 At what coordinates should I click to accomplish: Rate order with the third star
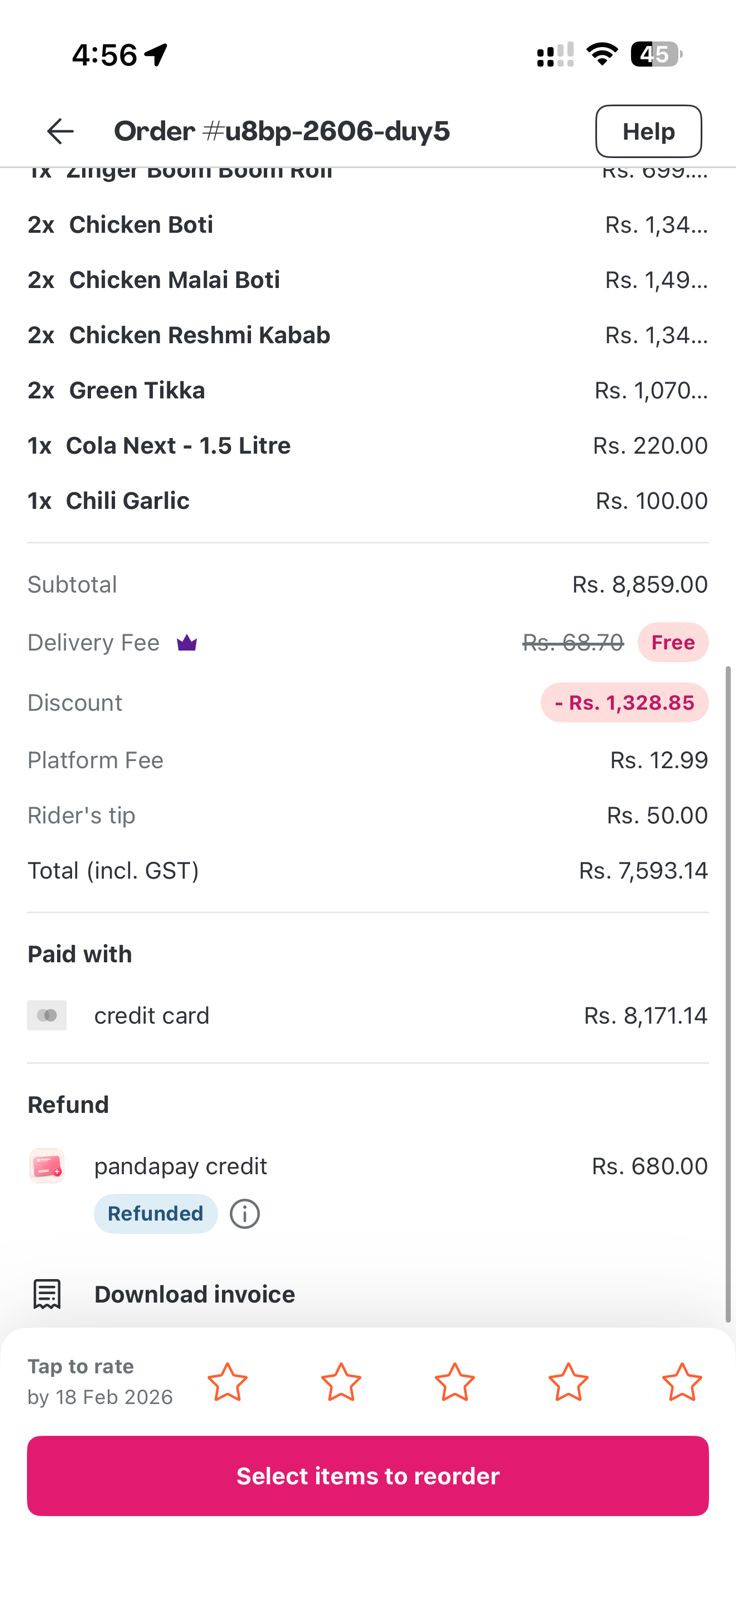pos(455,1382)
